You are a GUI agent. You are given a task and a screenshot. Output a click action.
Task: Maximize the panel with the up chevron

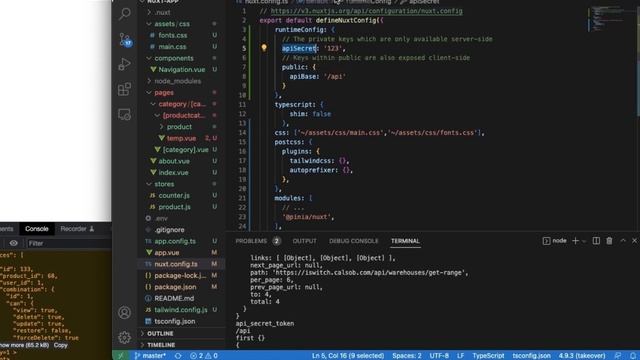(623, 241)
